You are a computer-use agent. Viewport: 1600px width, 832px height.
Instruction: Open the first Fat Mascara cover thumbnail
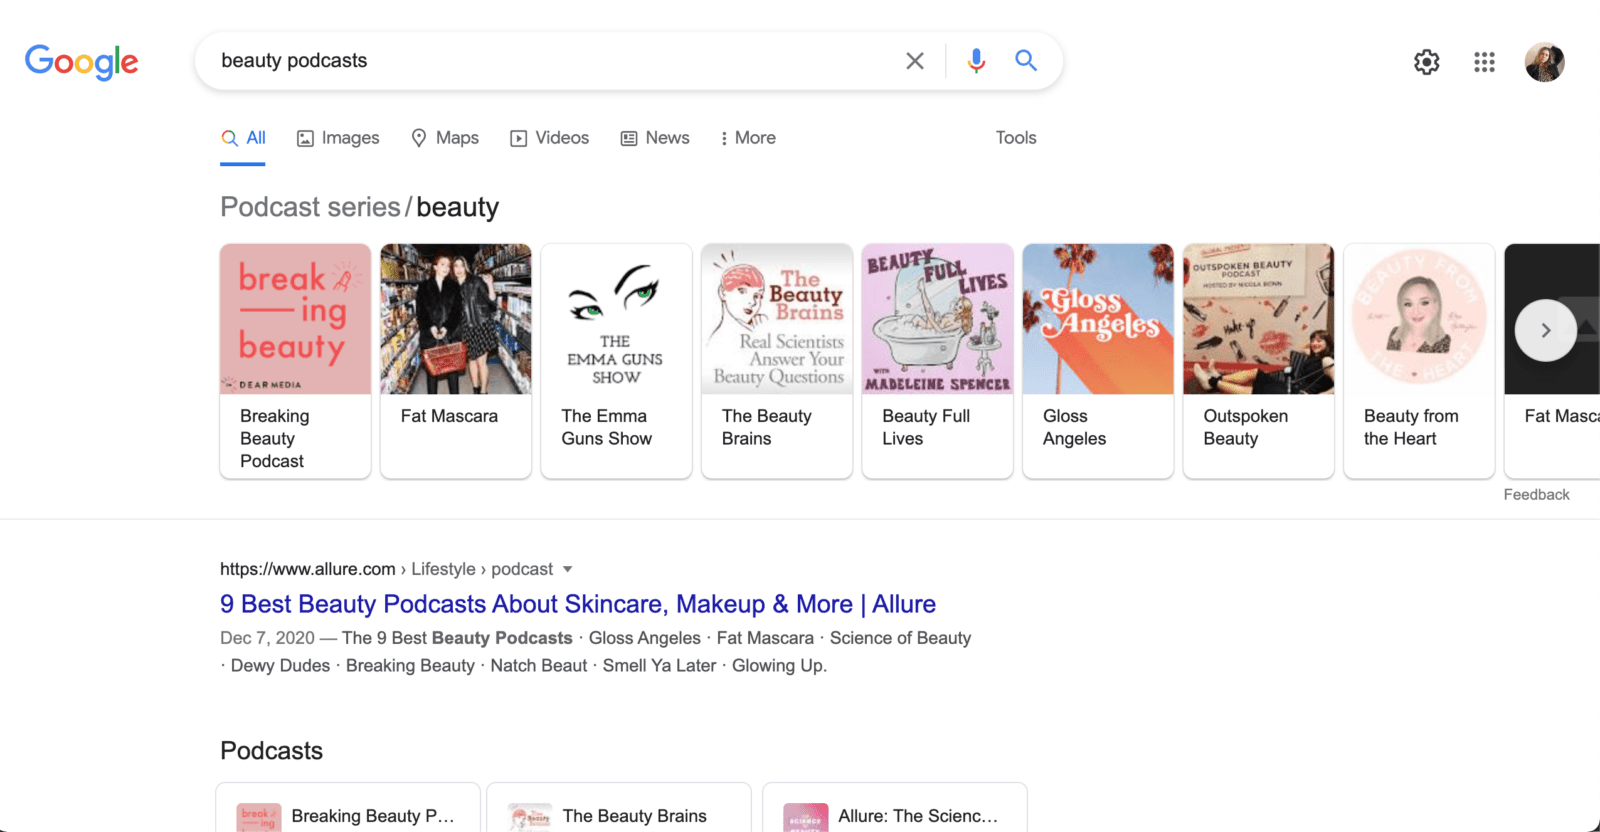[x=456, y=319]
